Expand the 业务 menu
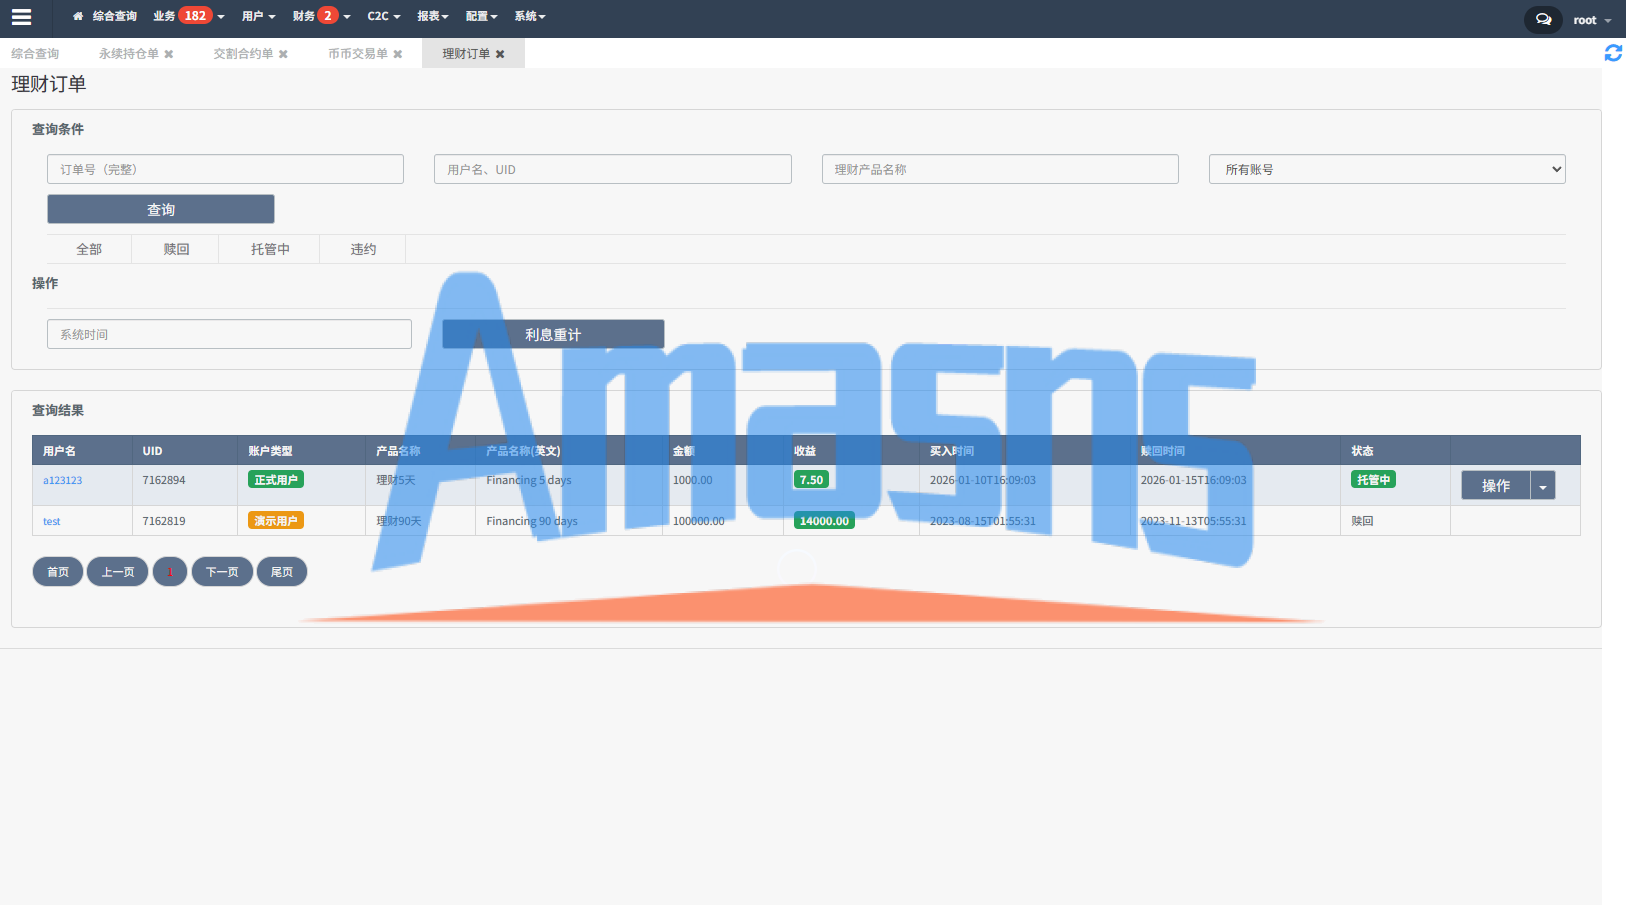This screenshot has height=905, width=1626. coord(188,16)
